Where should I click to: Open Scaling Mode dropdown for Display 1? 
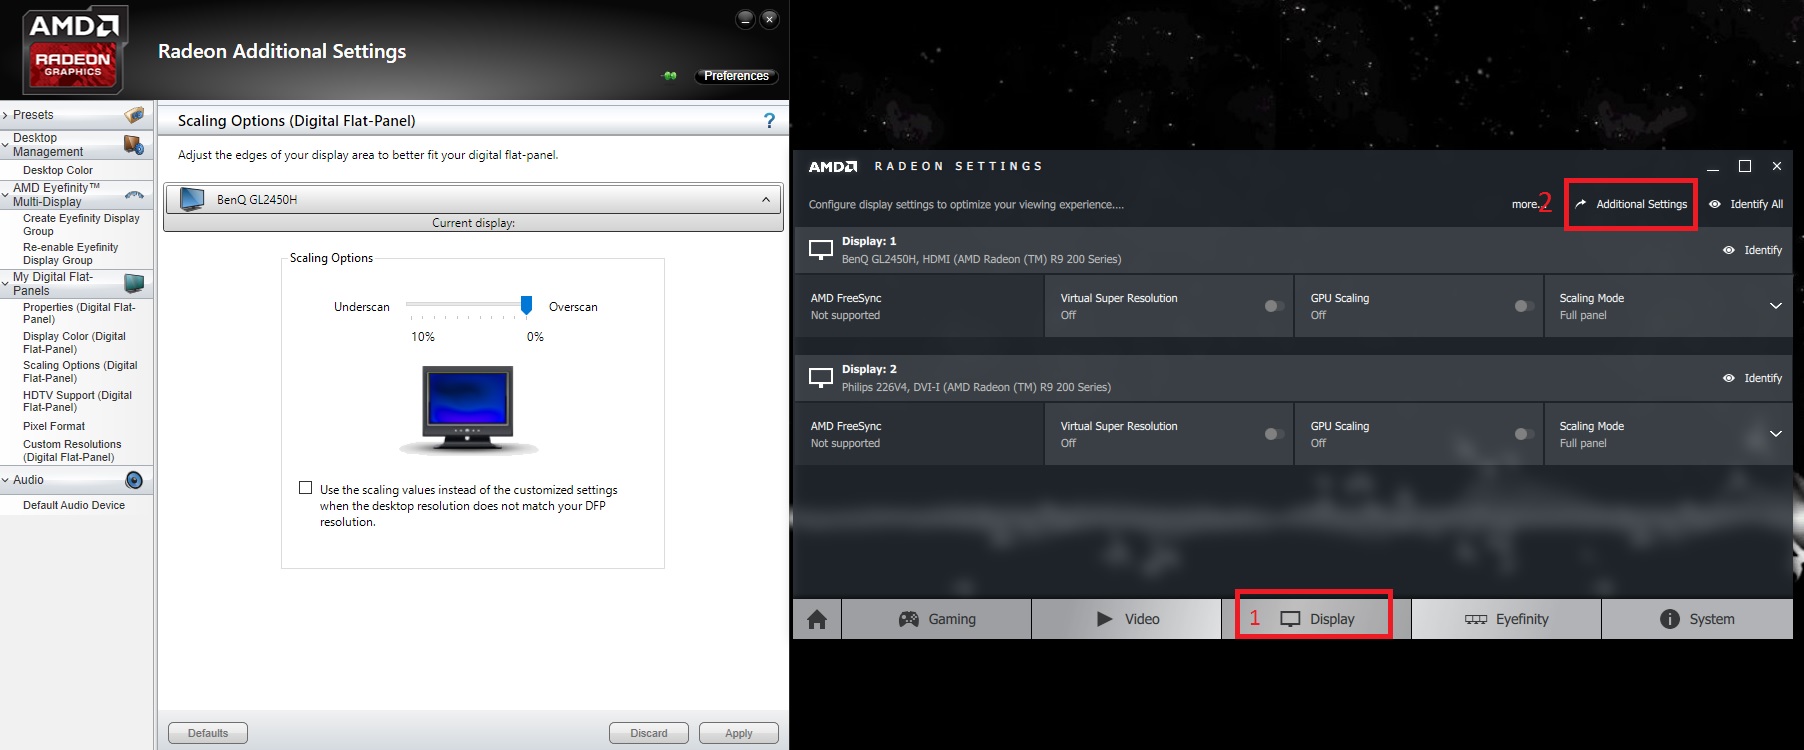point(1776,306)
